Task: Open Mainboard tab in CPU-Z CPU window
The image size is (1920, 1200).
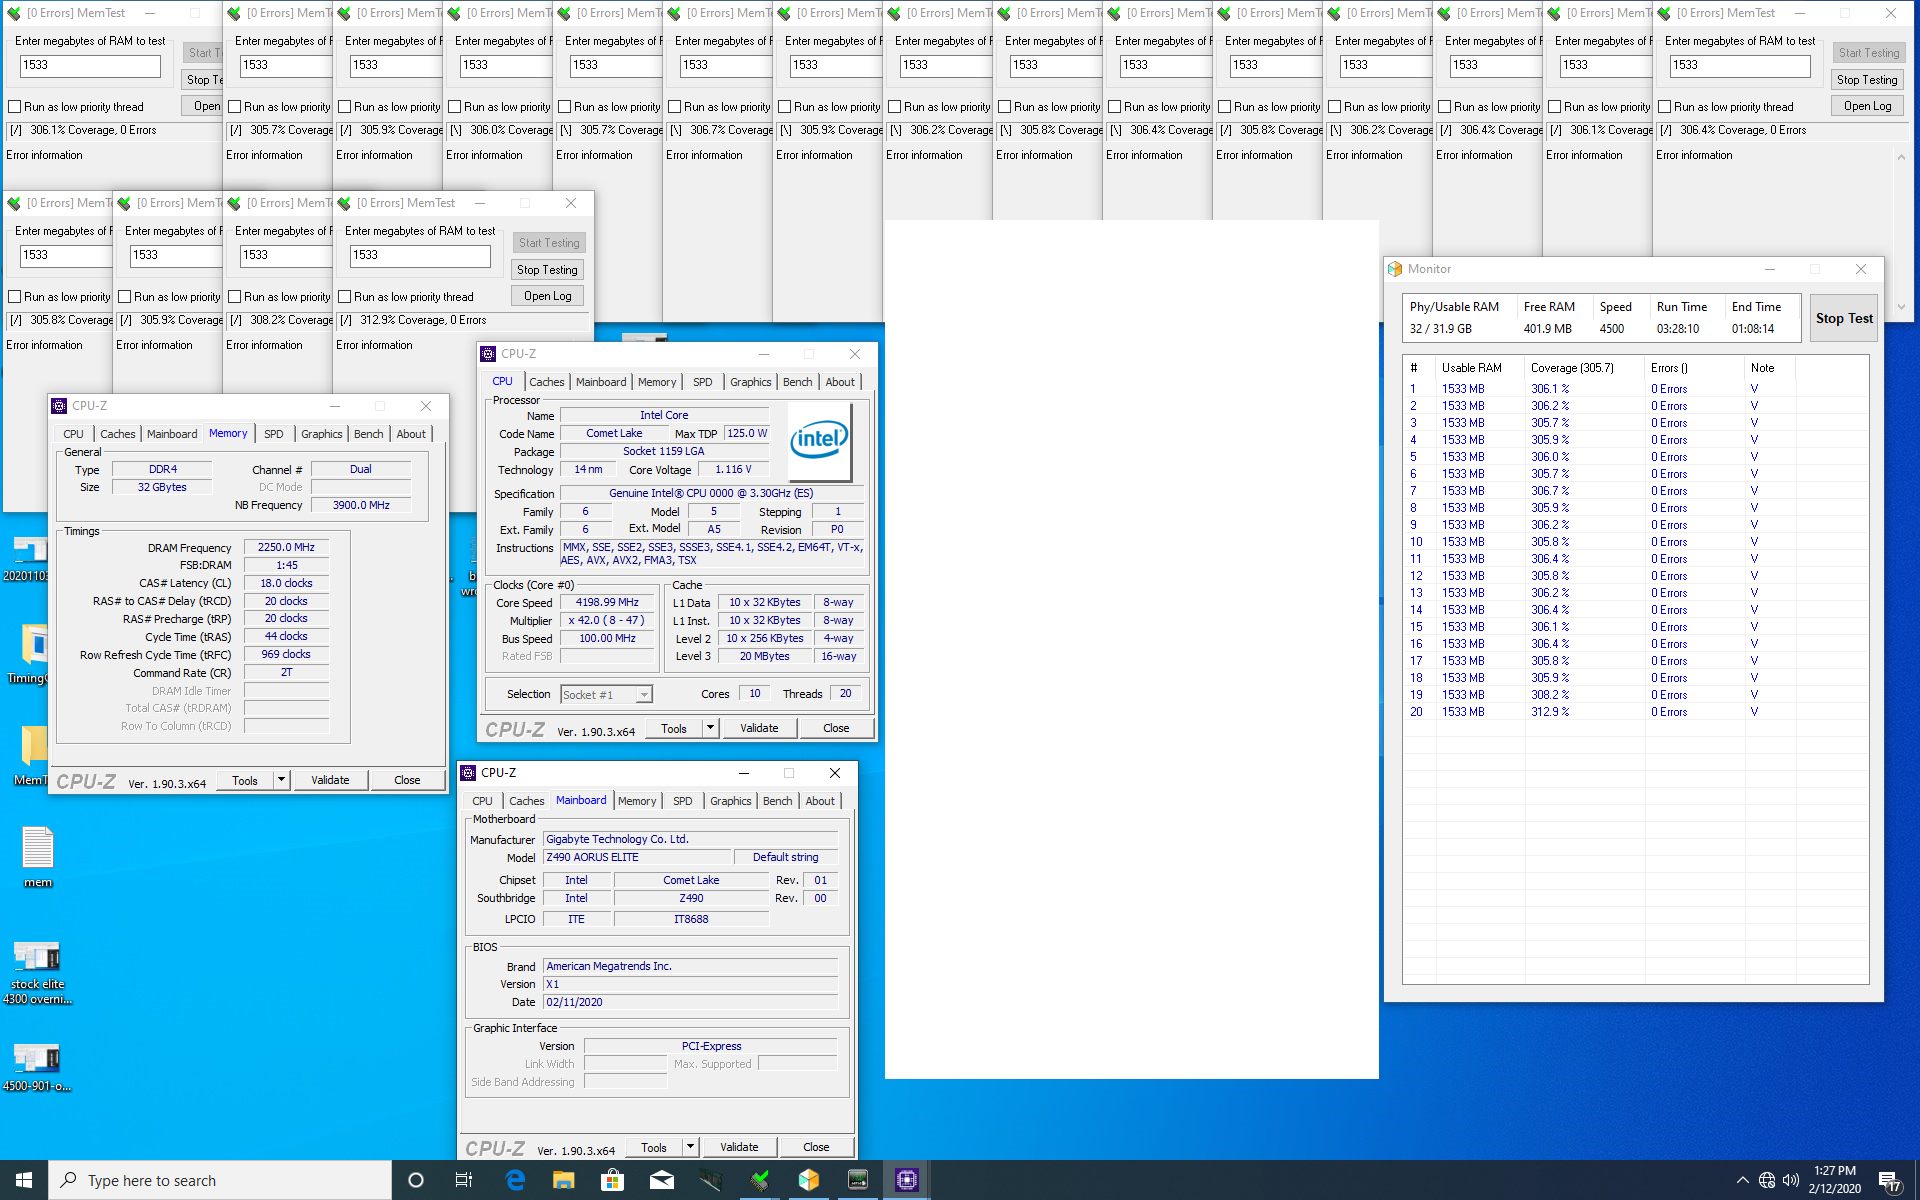Action: [601, 382]
